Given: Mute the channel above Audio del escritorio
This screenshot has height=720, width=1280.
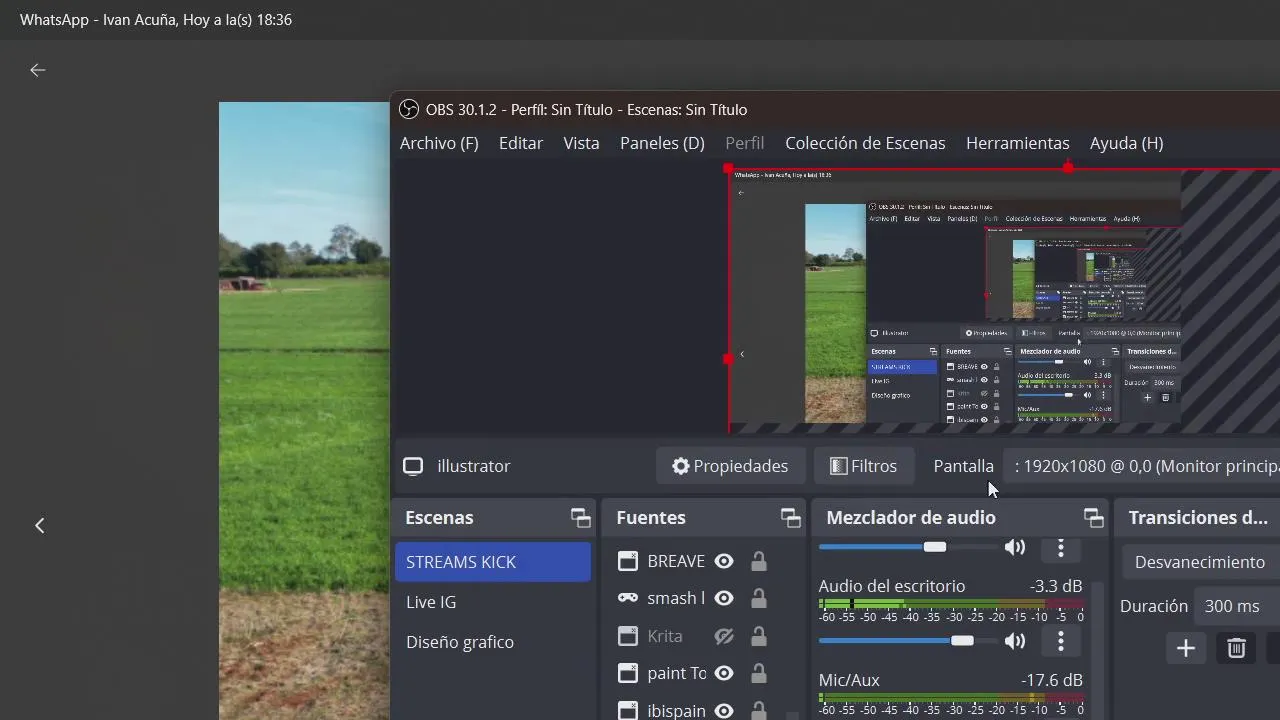Looking at the screenshot, I should pyautogui.click(x=1015, y=547).
